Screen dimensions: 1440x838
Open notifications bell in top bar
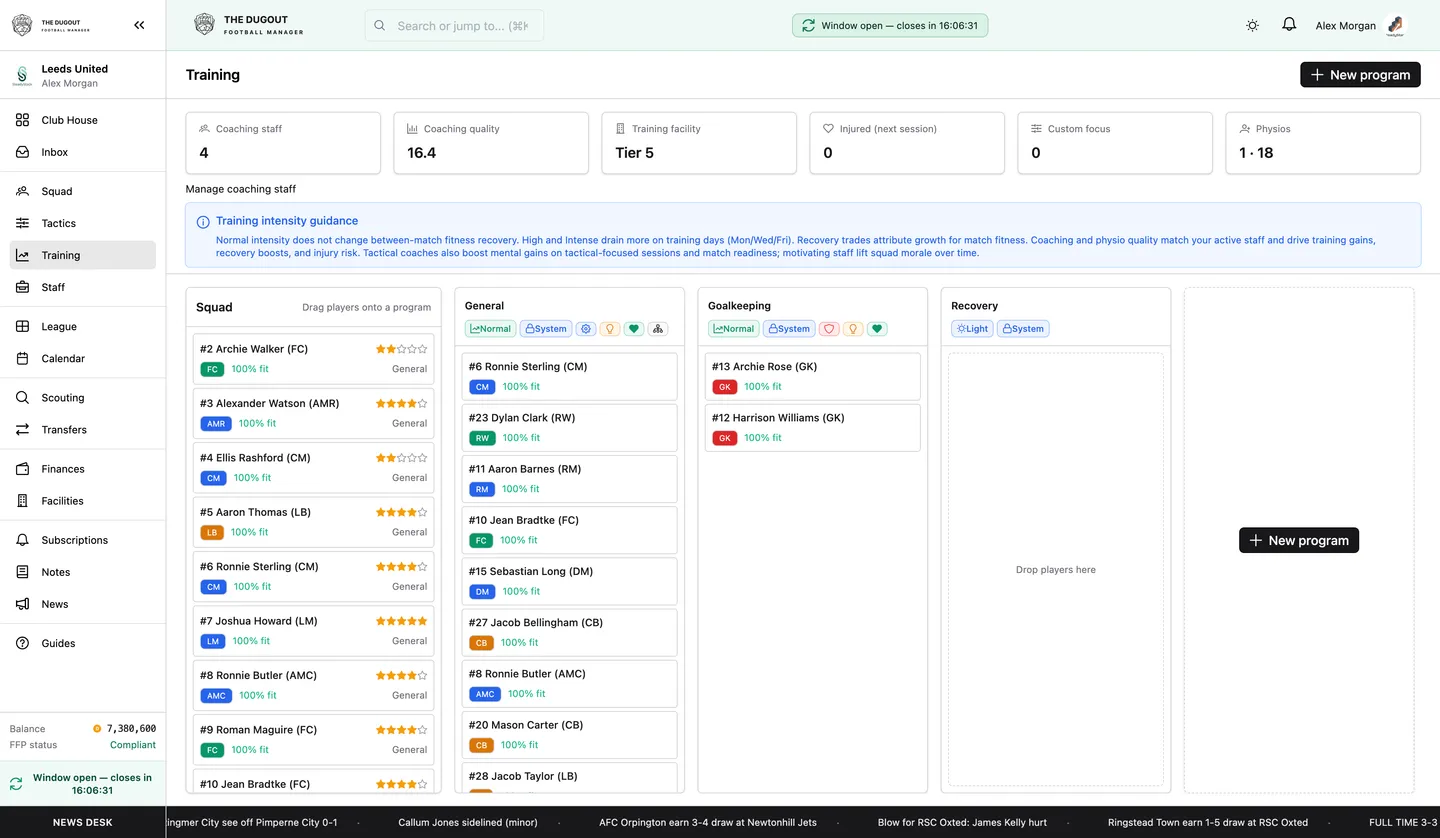[1289, 25]
